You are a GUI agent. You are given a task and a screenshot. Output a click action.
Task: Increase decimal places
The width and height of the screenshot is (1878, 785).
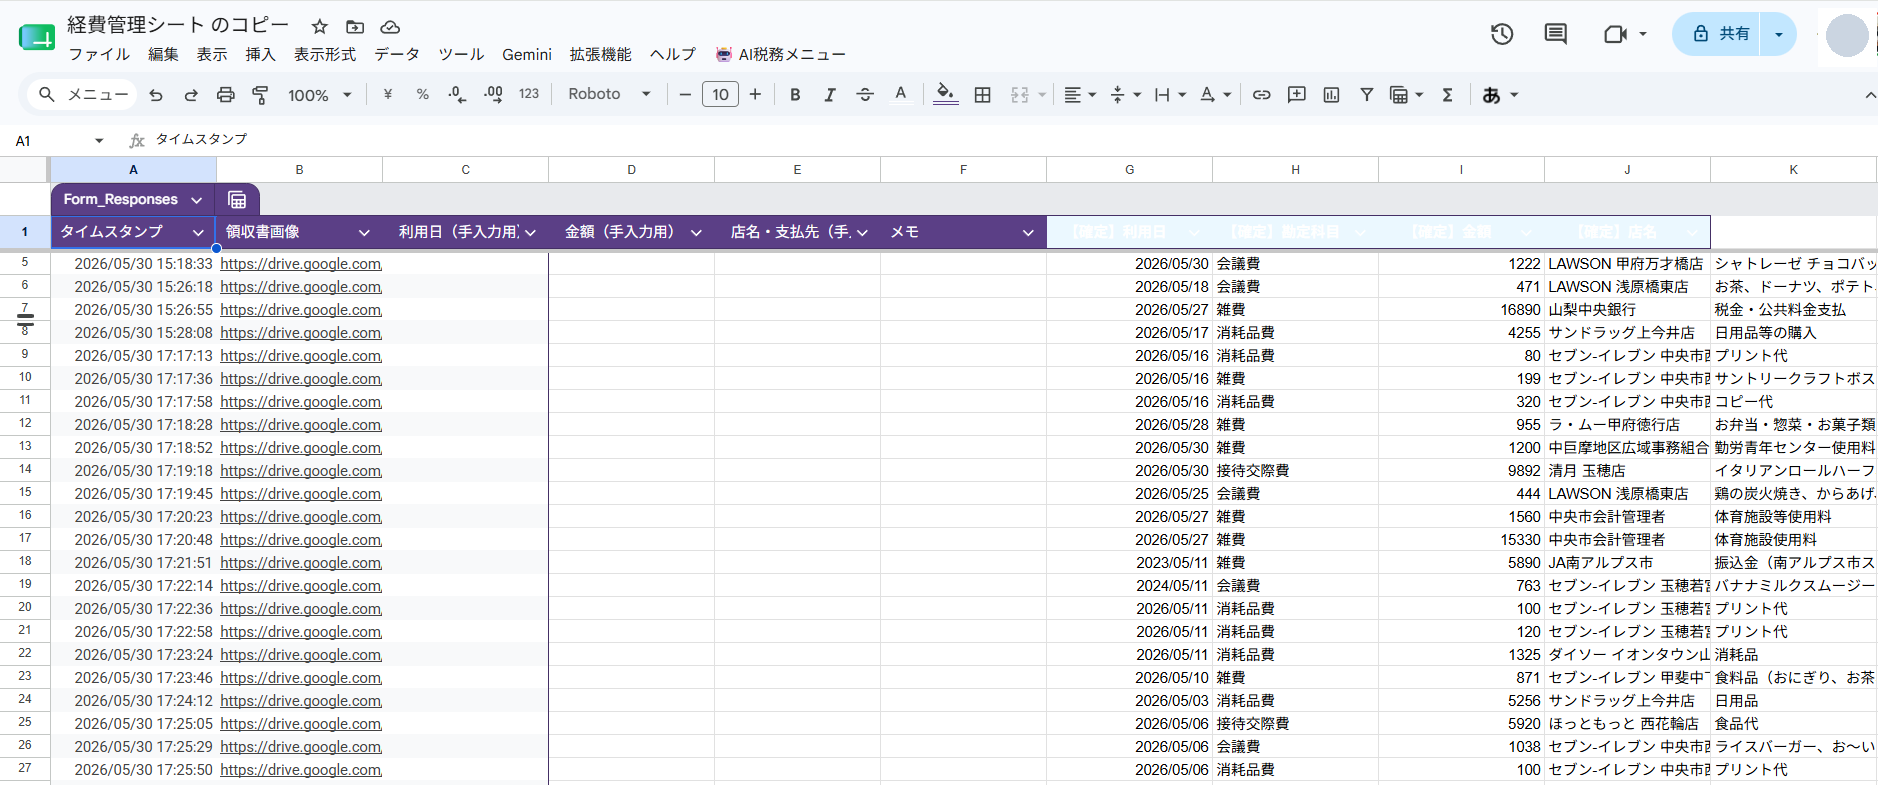click(493, 95)
